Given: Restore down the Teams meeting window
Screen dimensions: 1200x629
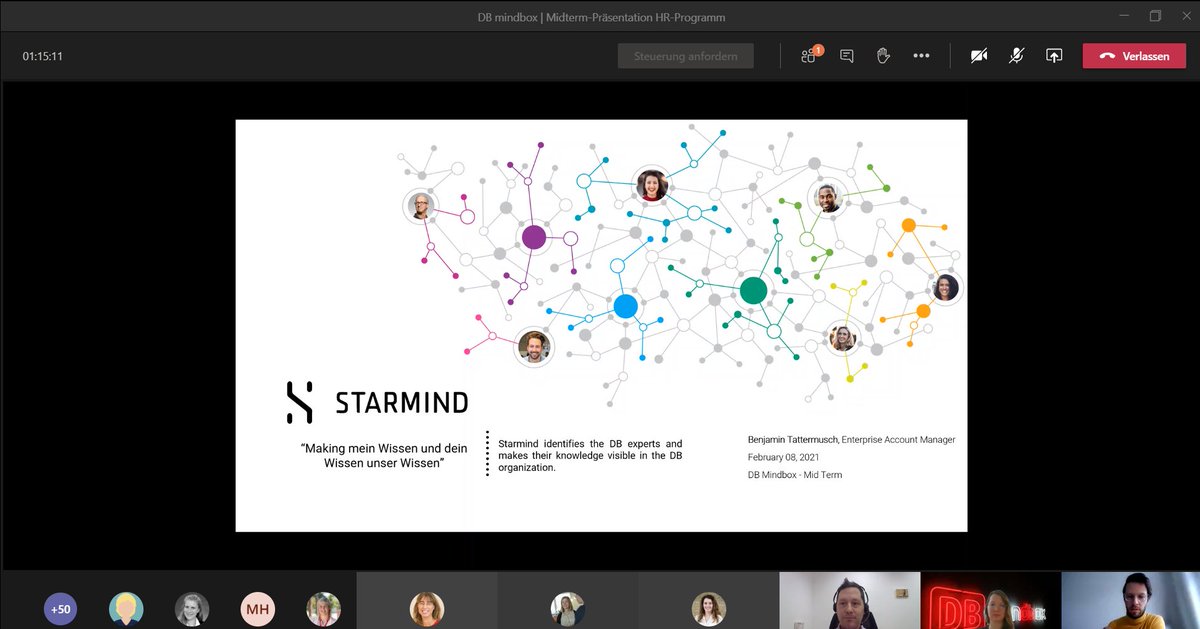Looking at the screenshot, I should 1155,16.
